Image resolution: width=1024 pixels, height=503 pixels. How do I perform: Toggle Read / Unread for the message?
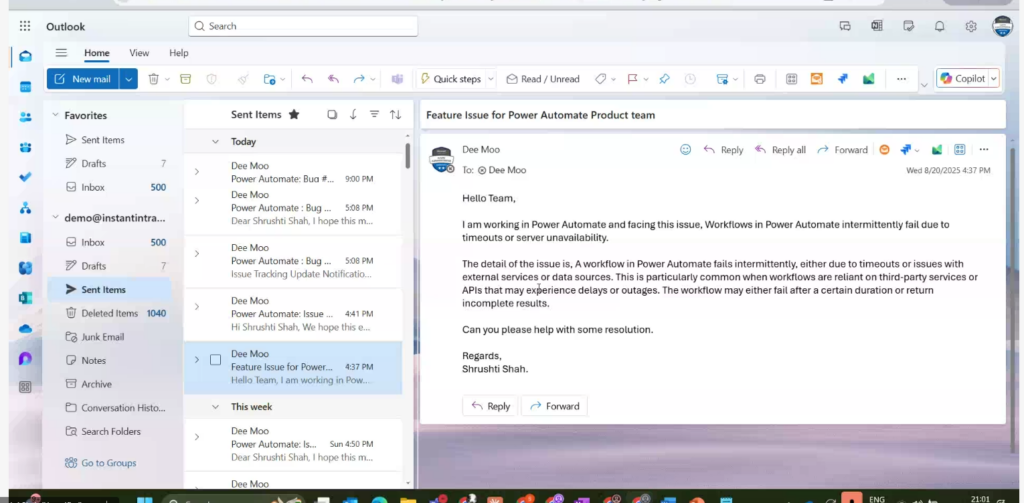tap(543, 79)
